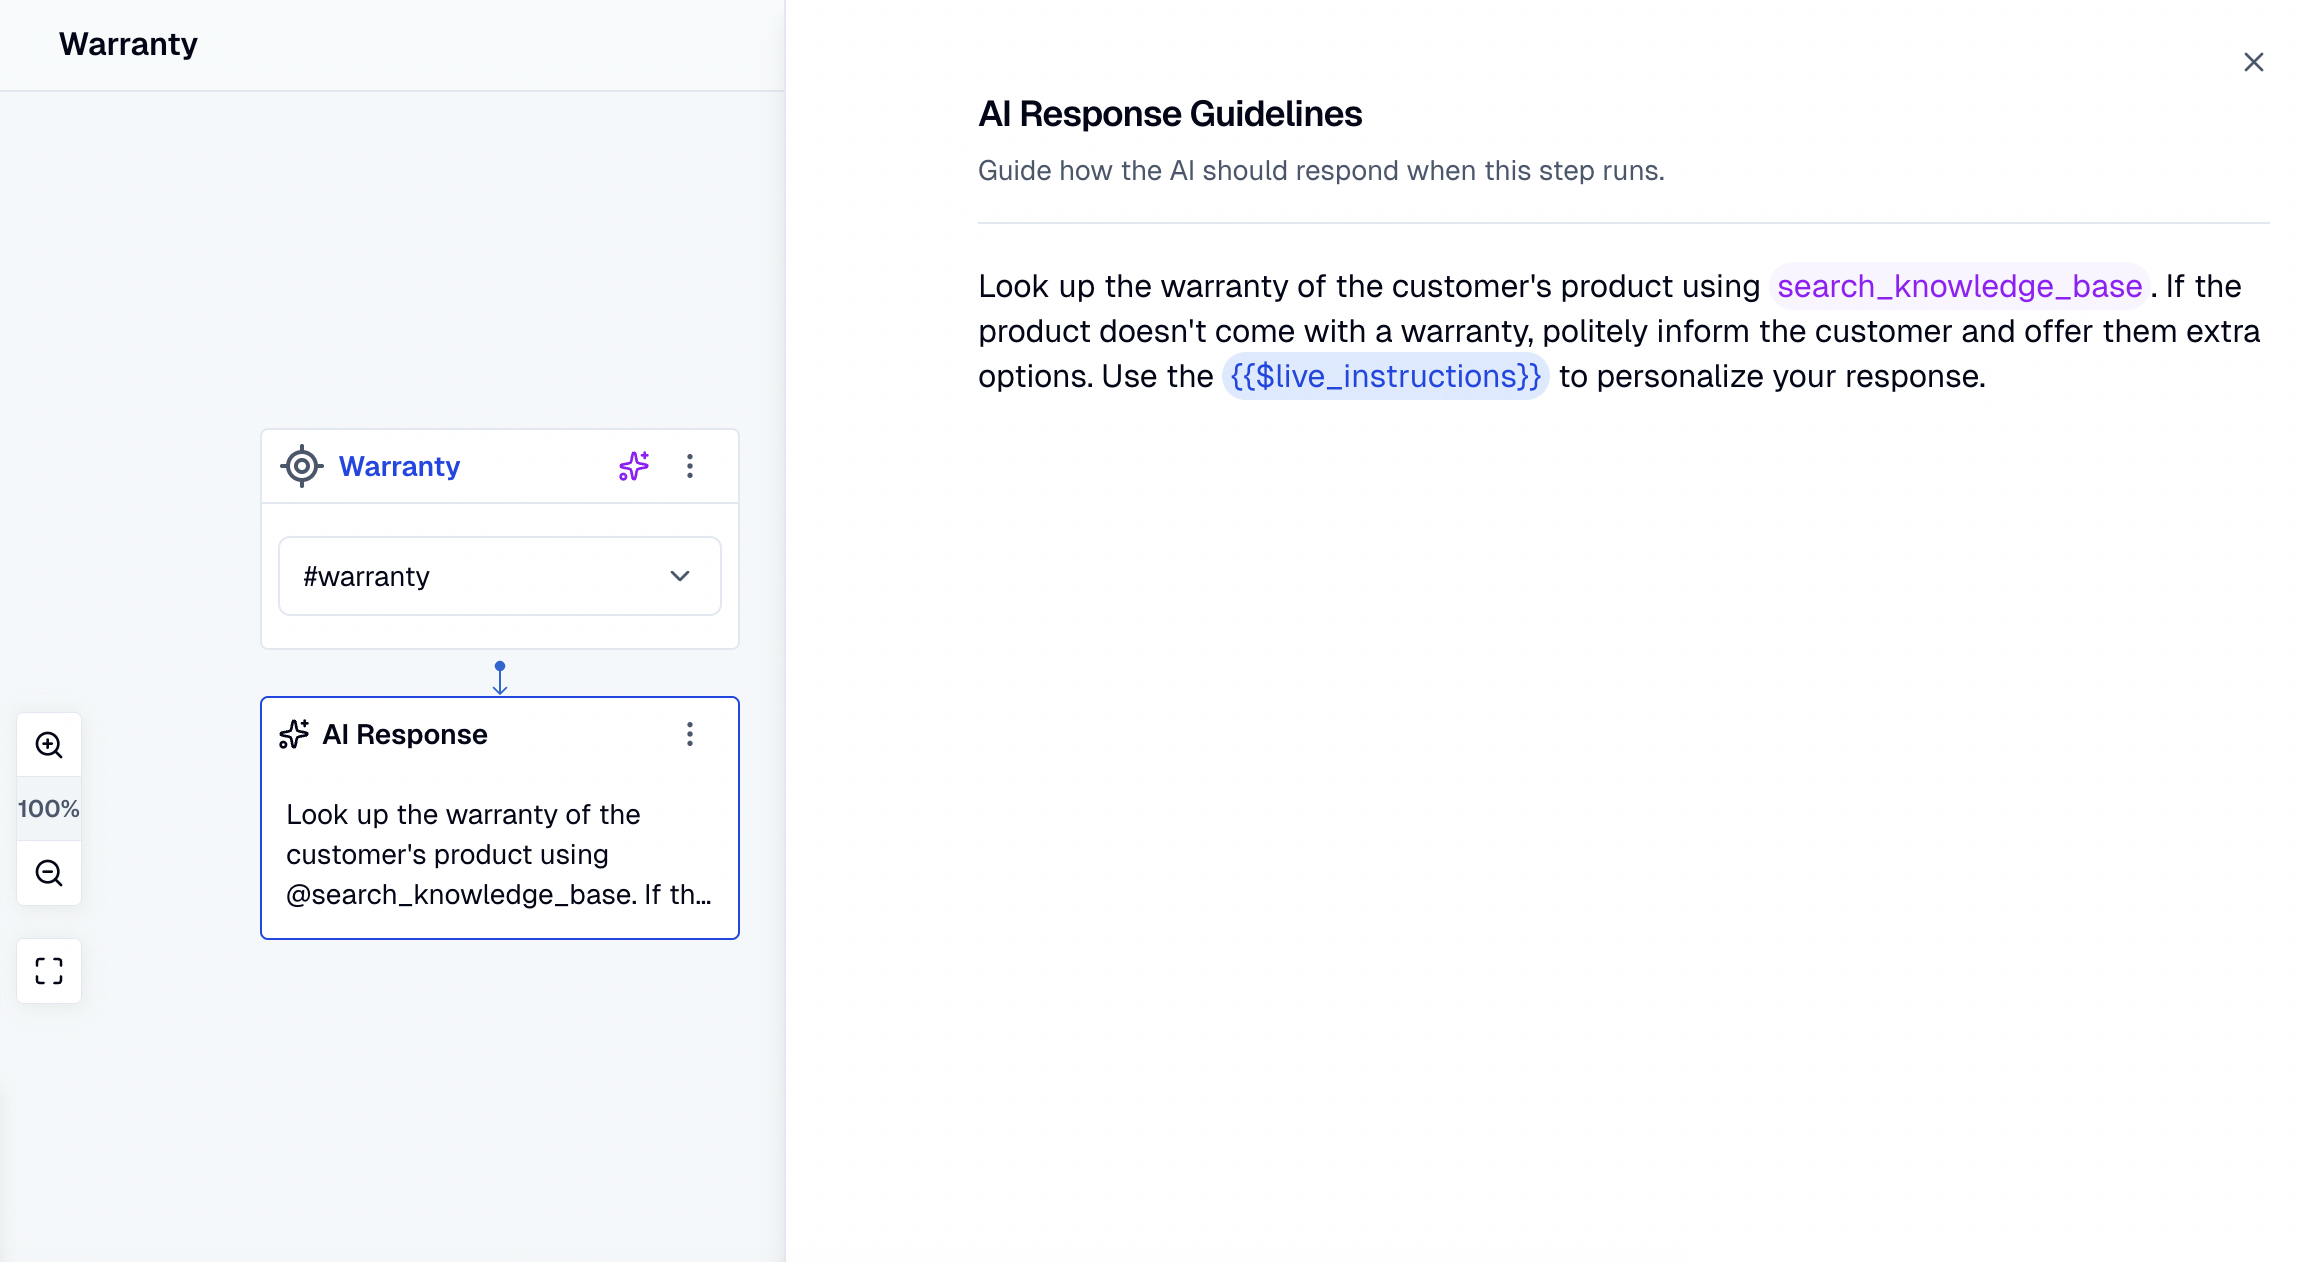Click the sparkle icon beside AI Response
The image size is (2308, 1262).
pos(294,734)
